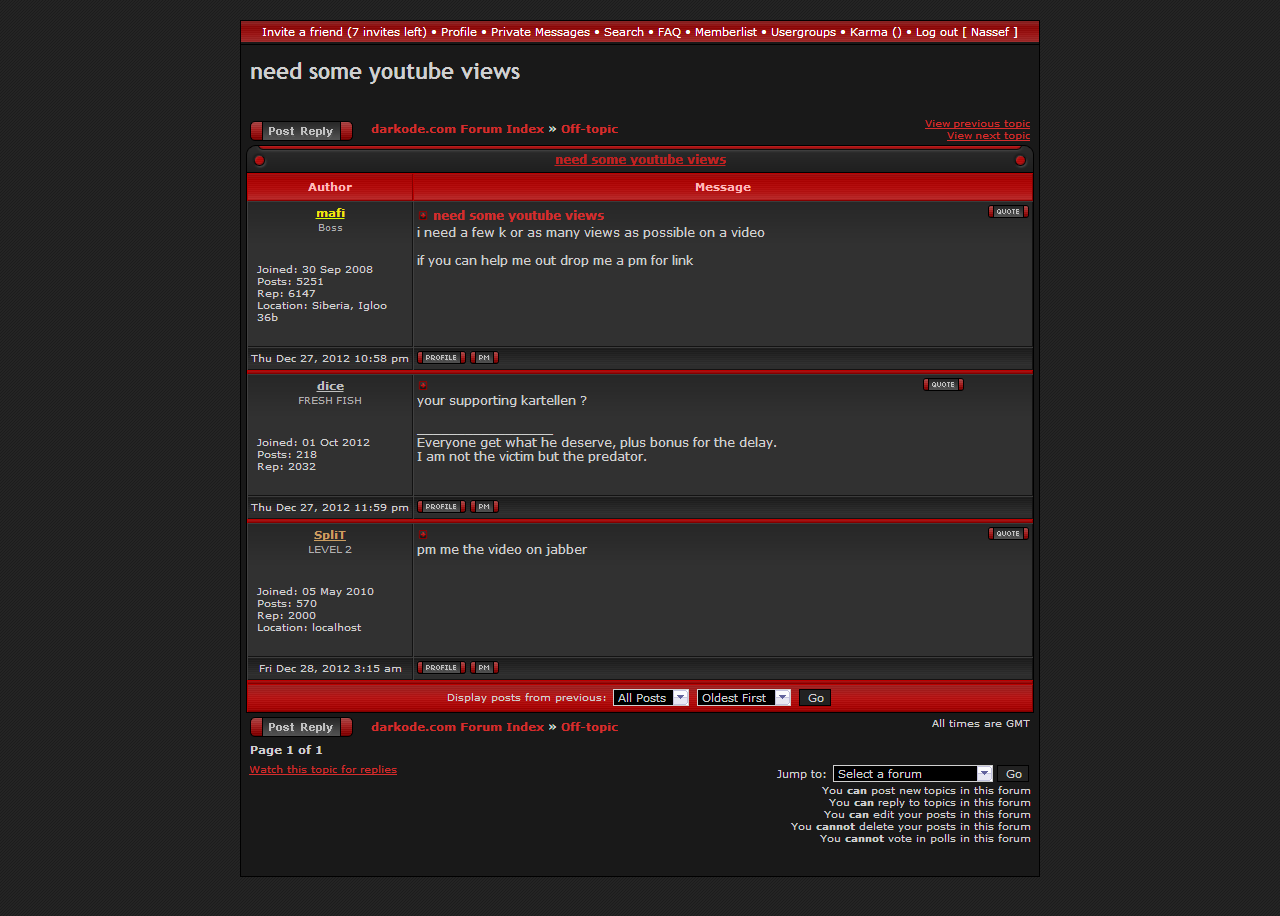Viewport: 1280px width, 916px height.
Task: Open the Select a forum dropdown
Action: pos(912,774)
